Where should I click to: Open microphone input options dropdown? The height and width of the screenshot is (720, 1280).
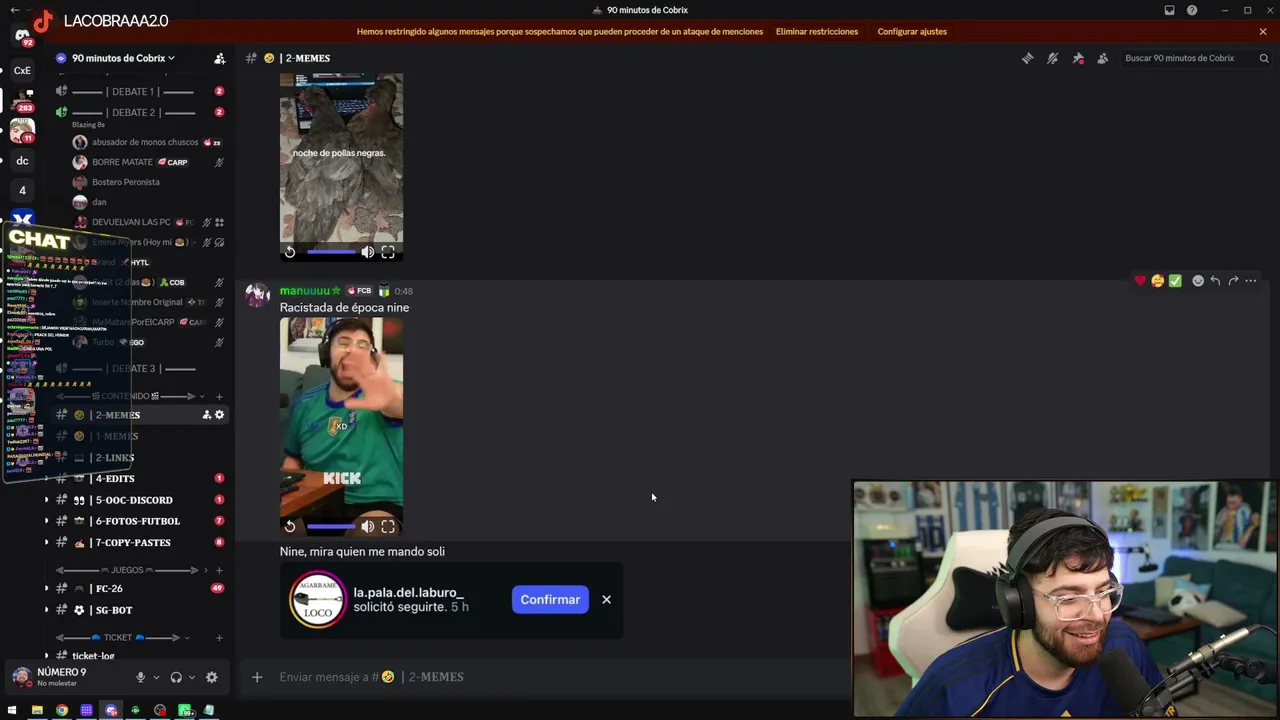[156, 678]
